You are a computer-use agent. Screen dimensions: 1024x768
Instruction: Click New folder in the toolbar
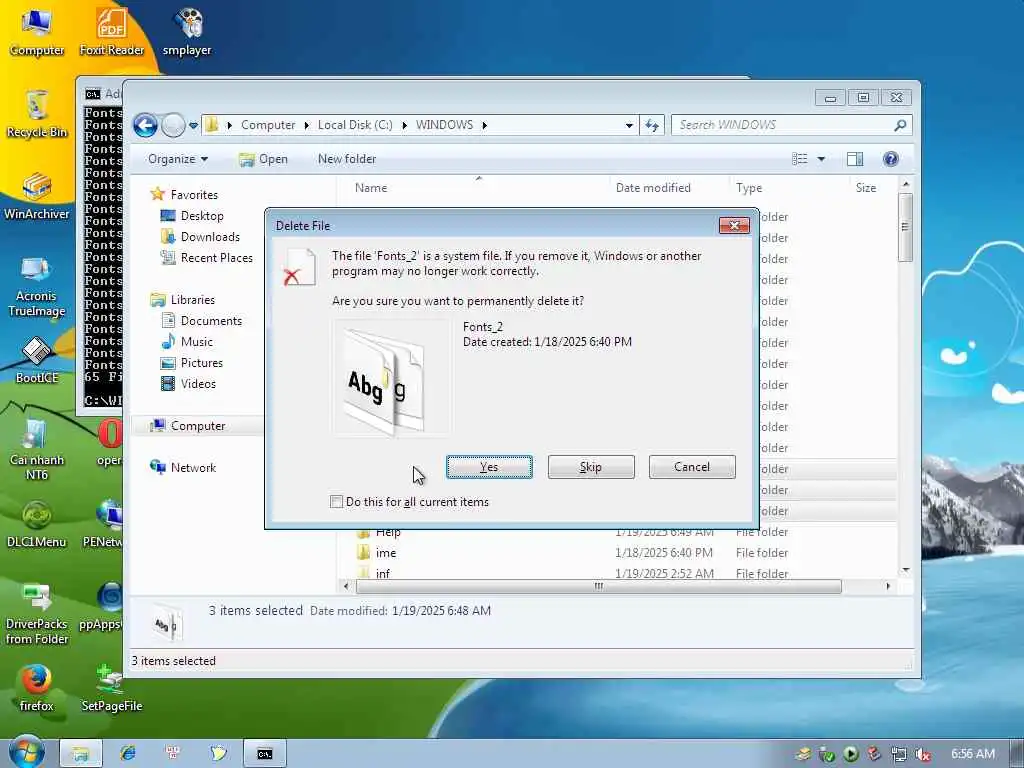347,159
